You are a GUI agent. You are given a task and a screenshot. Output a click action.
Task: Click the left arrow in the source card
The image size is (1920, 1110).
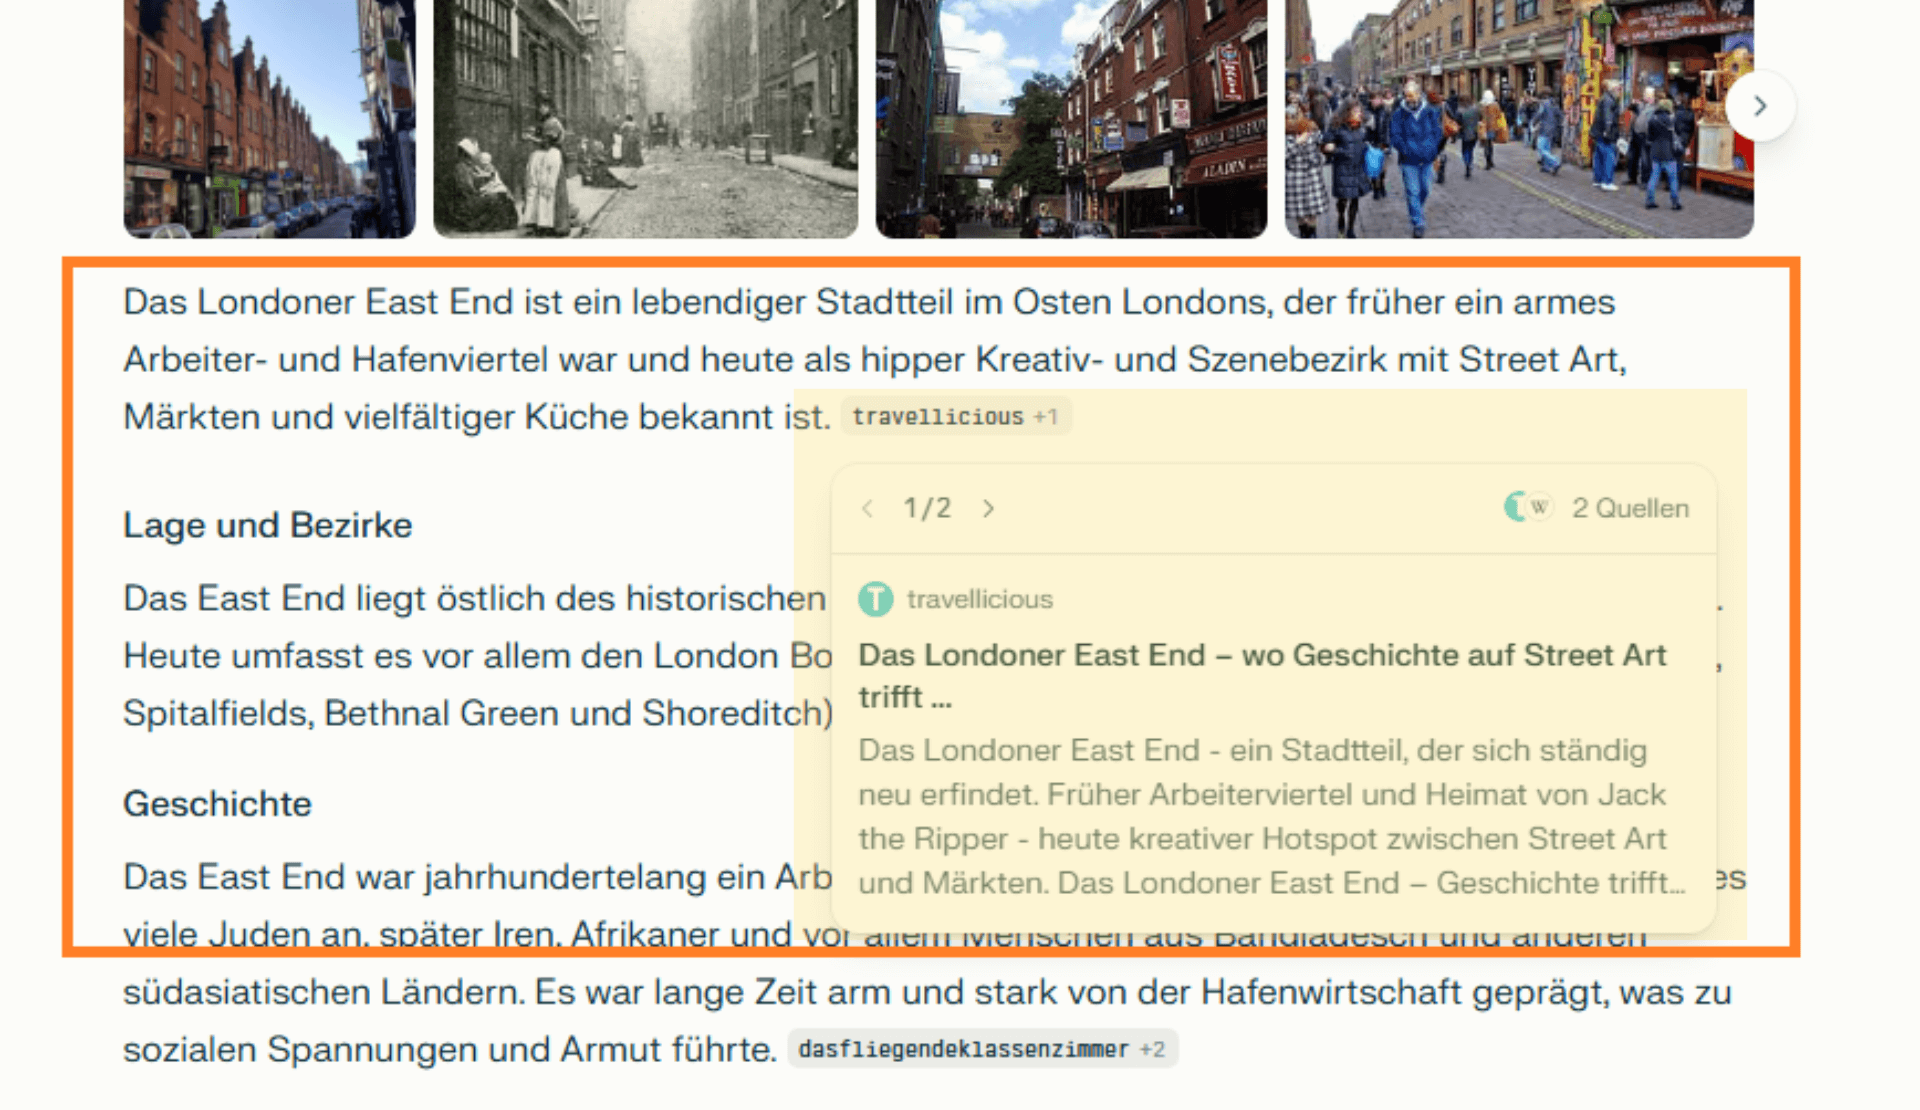pos(868,508)
